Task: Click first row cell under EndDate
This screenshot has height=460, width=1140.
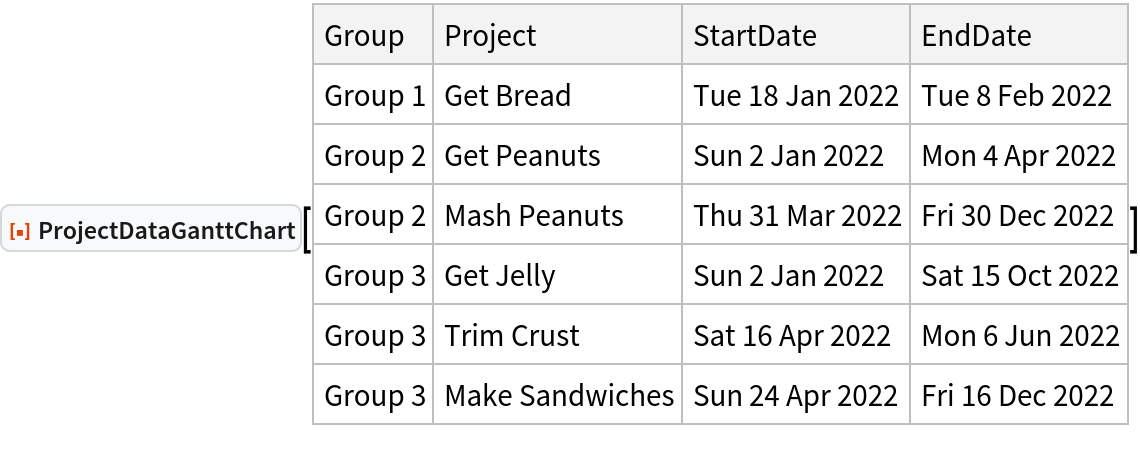Action: pos(1018,95)
